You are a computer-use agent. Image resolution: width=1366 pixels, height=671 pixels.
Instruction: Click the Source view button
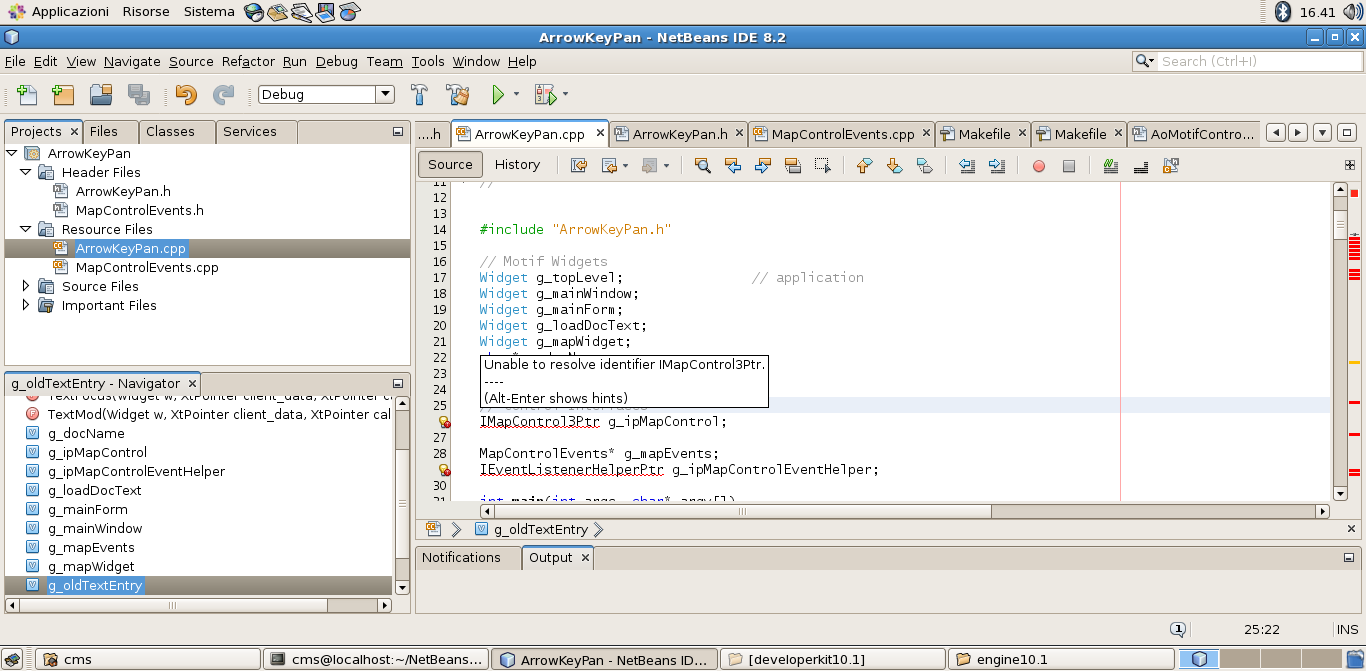450,165
